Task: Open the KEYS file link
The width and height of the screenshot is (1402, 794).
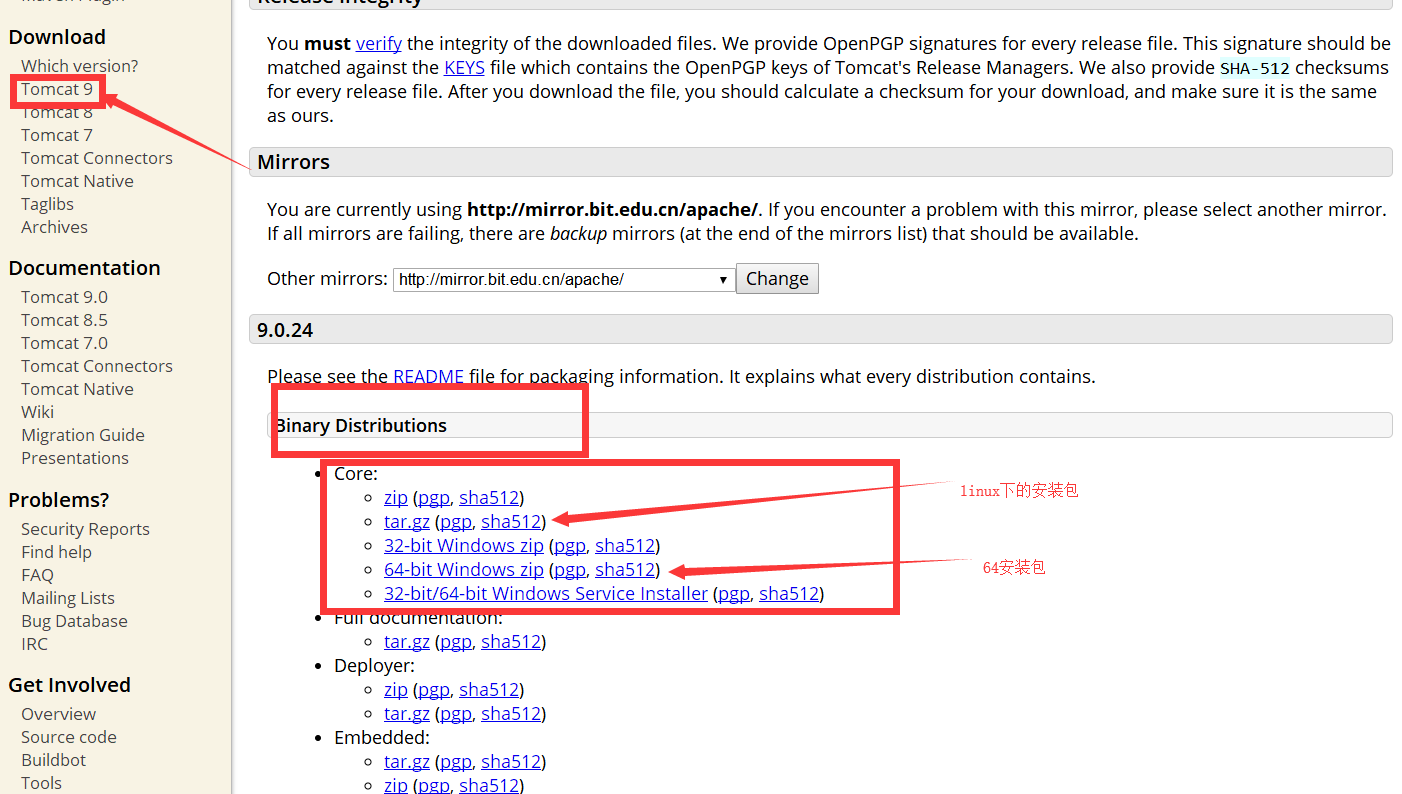Action: tap(464, 67)
